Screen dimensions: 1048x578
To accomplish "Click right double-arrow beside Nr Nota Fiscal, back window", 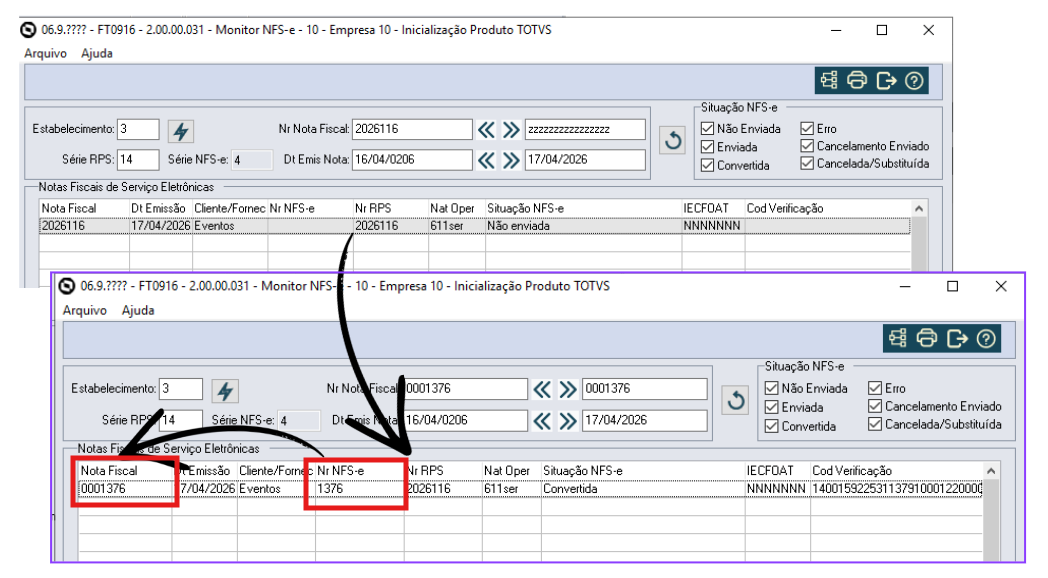I will point(511,130).
